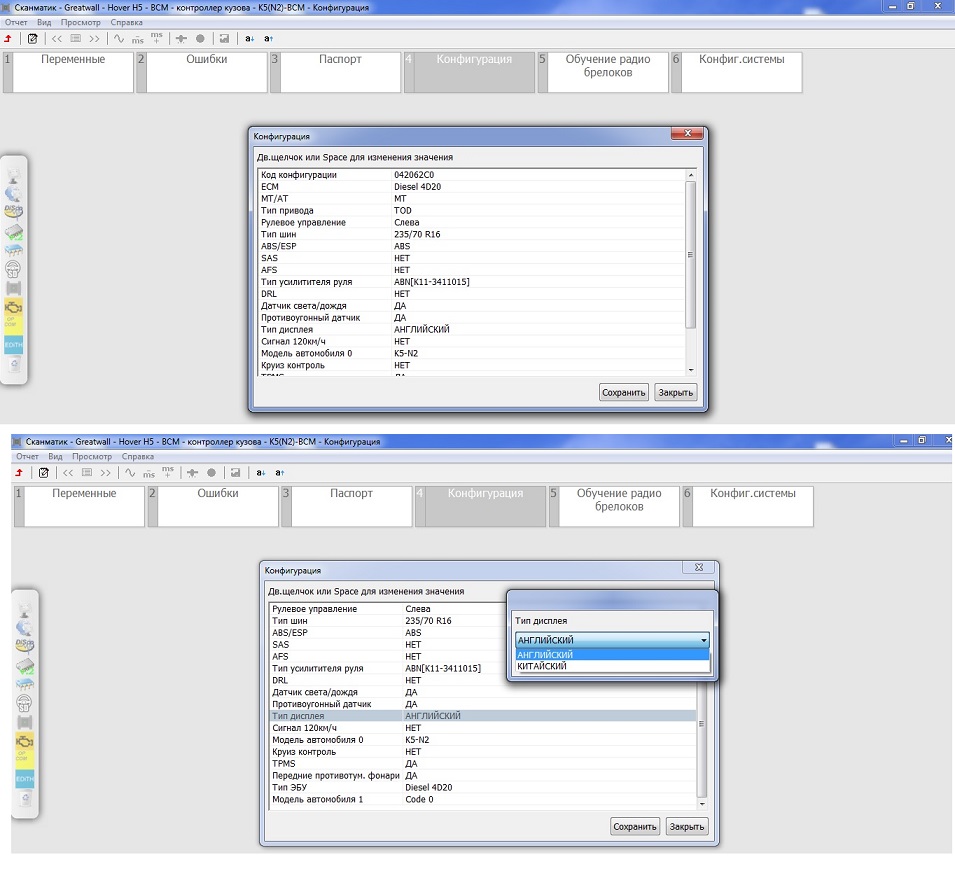This screenshot has height=871, width=955.
Task: Click the sine-wave graph icon in the upper window toolbar
Action: [119, 38]
